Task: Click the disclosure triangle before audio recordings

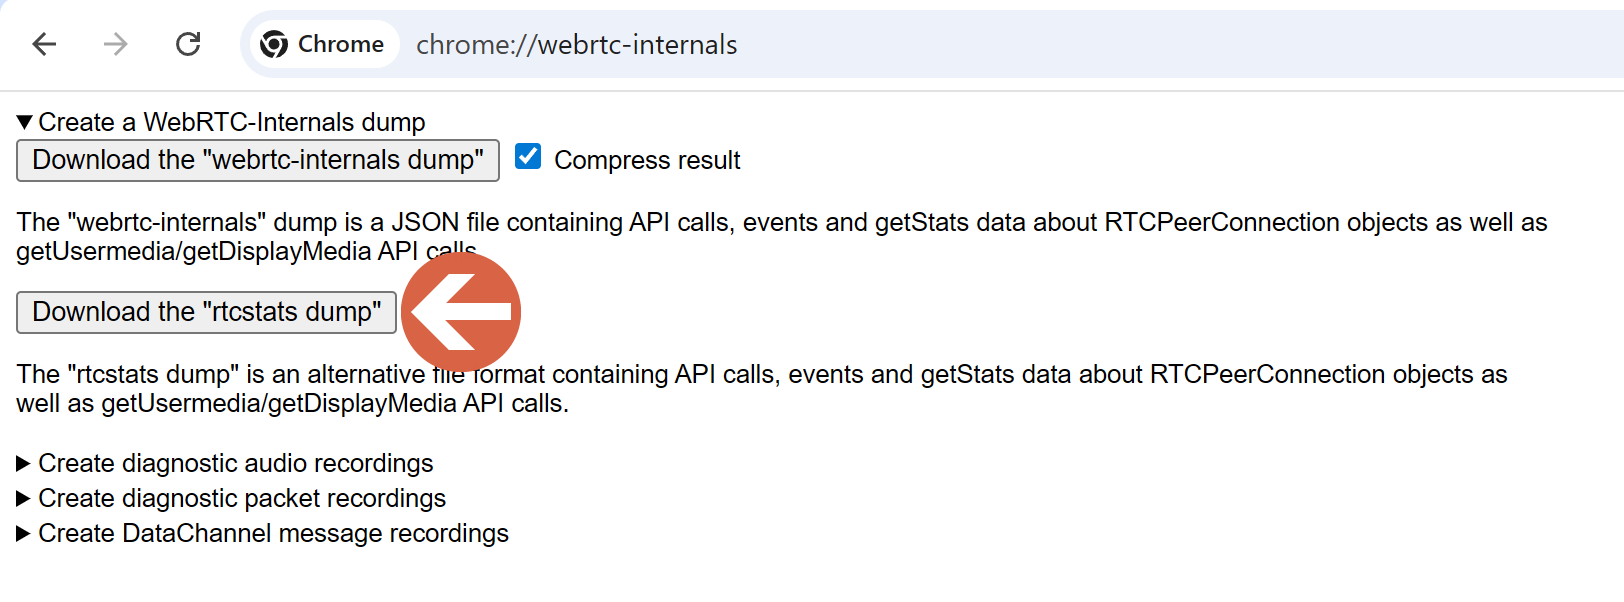Action: (x=24, y=463)
